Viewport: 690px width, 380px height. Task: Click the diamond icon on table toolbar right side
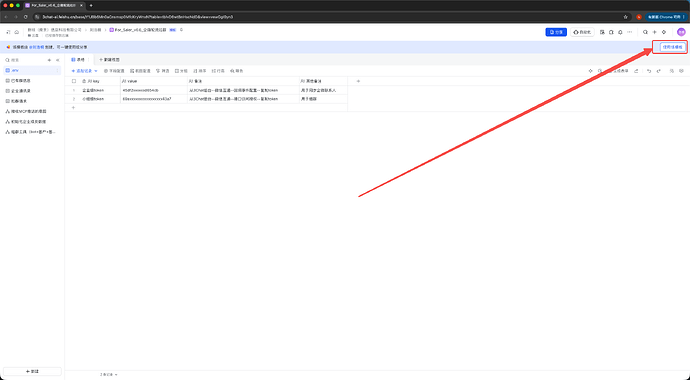(x=591, y=71)
